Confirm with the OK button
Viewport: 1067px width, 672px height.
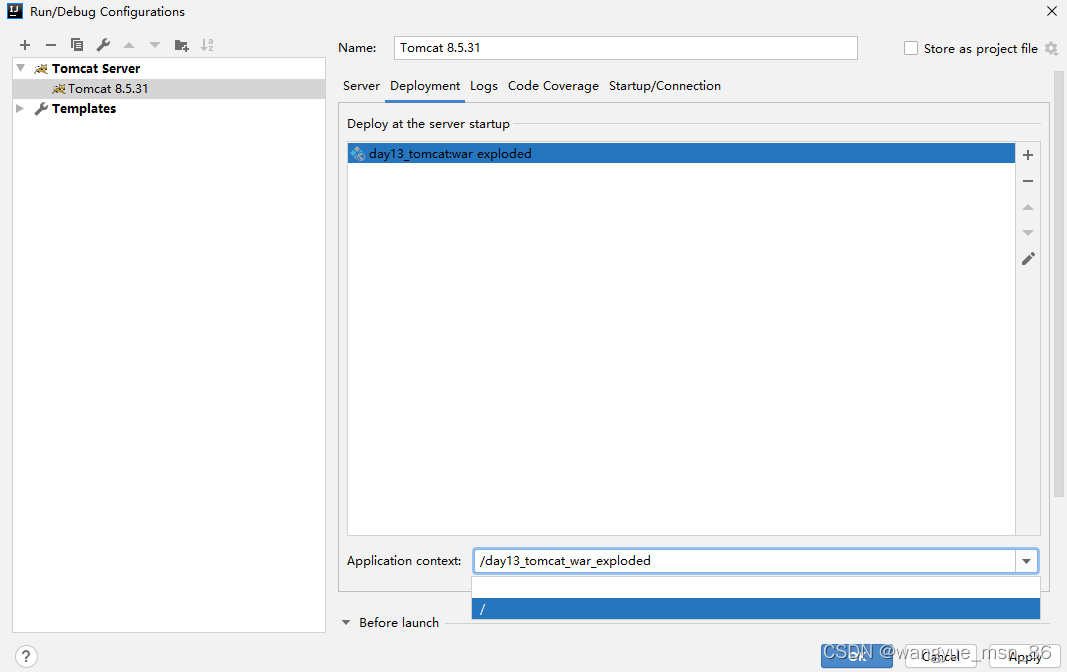pos(856,656)
